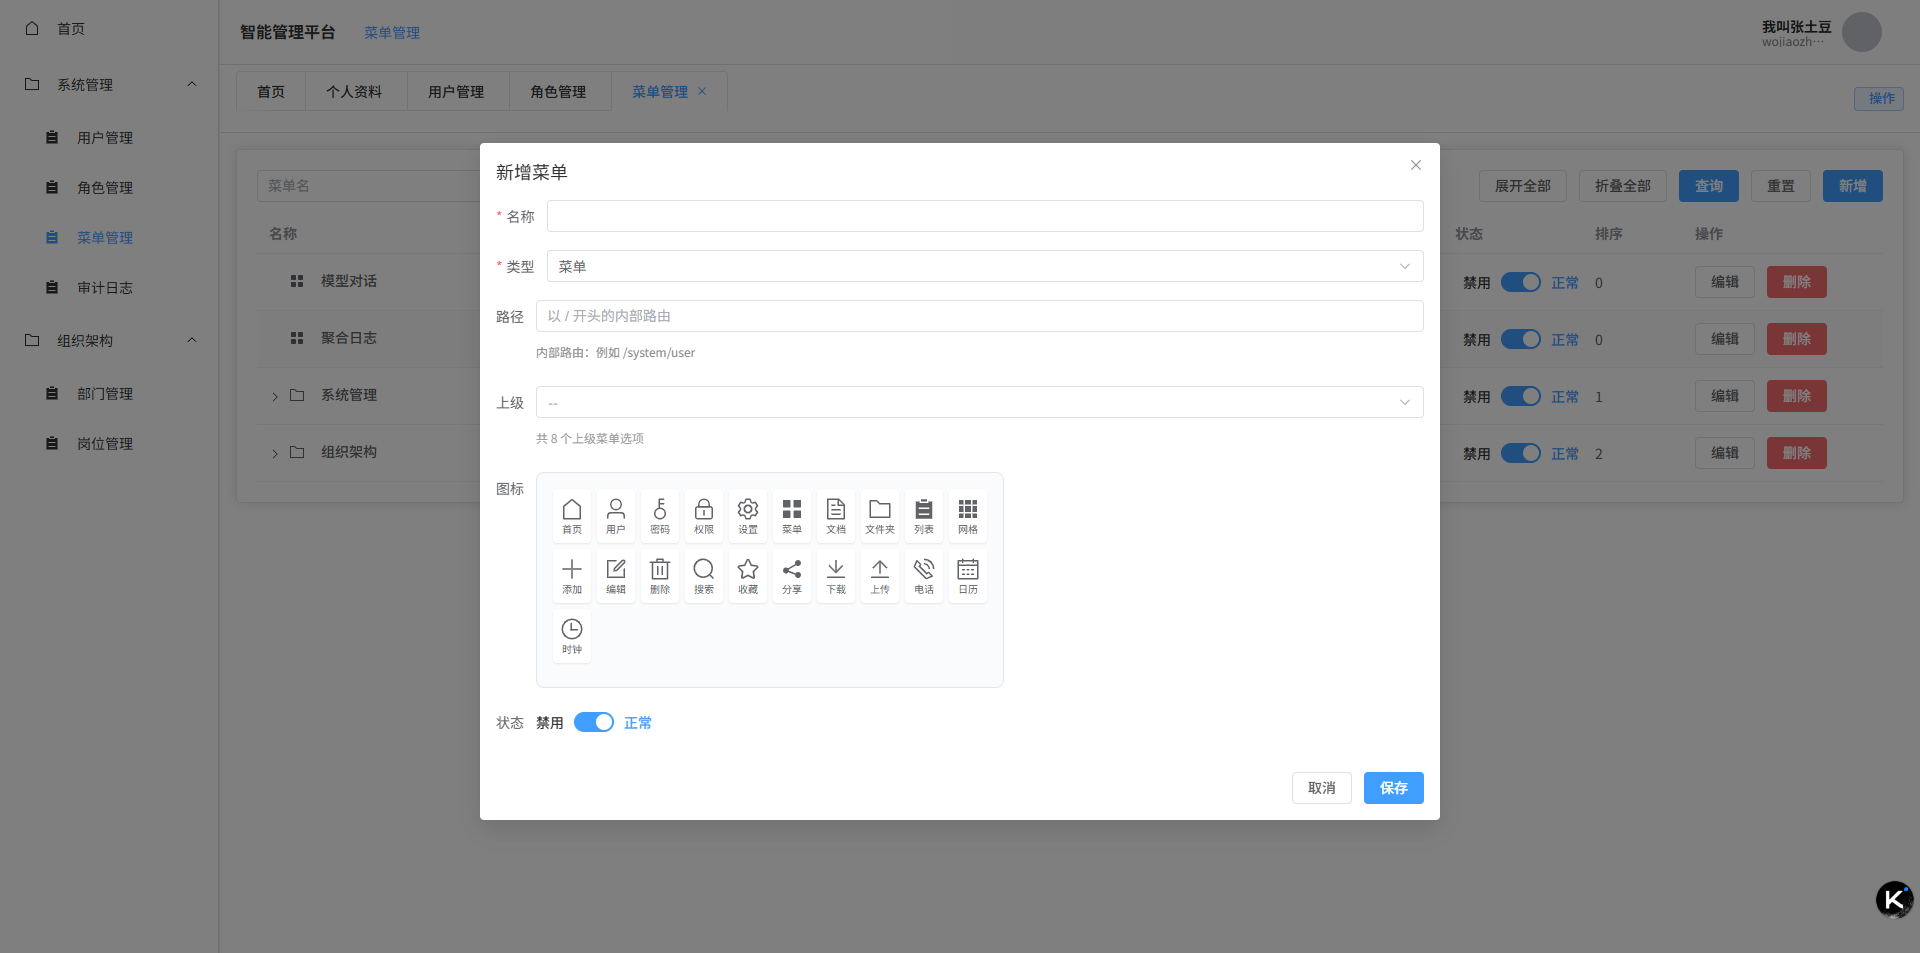The image size is (1920, 953).
Task: Toggle status switch for 模型对话 row
Action: pos(1521,282)
